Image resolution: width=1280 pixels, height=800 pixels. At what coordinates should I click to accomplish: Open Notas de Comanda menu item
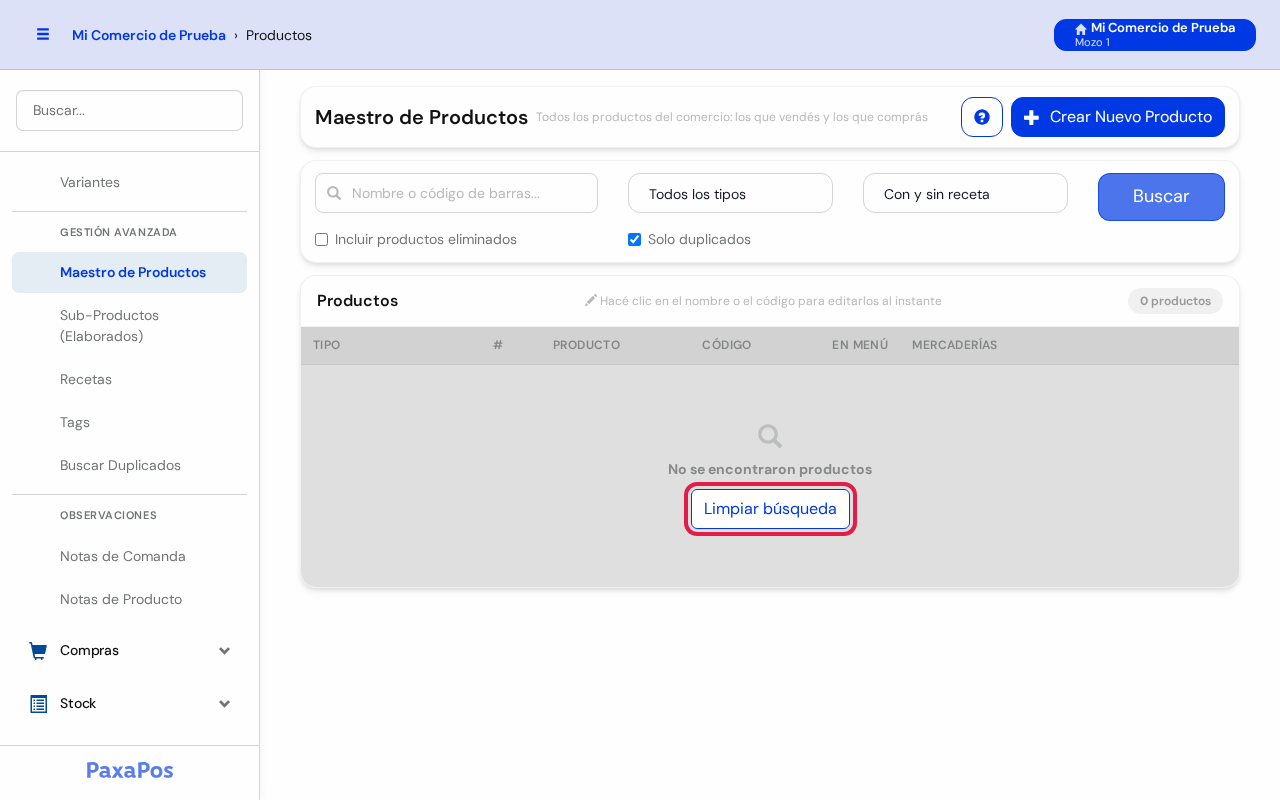(129, 556)
